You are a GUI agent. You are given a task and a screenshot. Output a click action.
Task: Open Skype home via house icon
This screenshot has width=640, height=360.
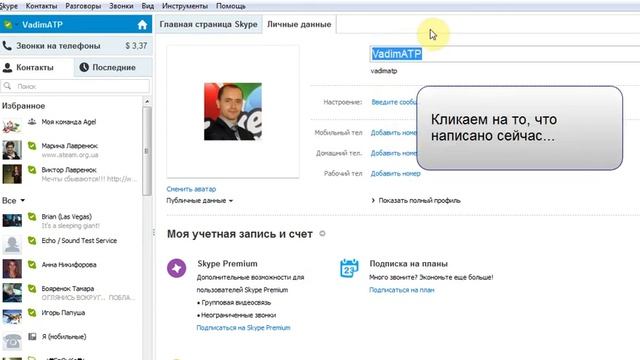[142, 25]
